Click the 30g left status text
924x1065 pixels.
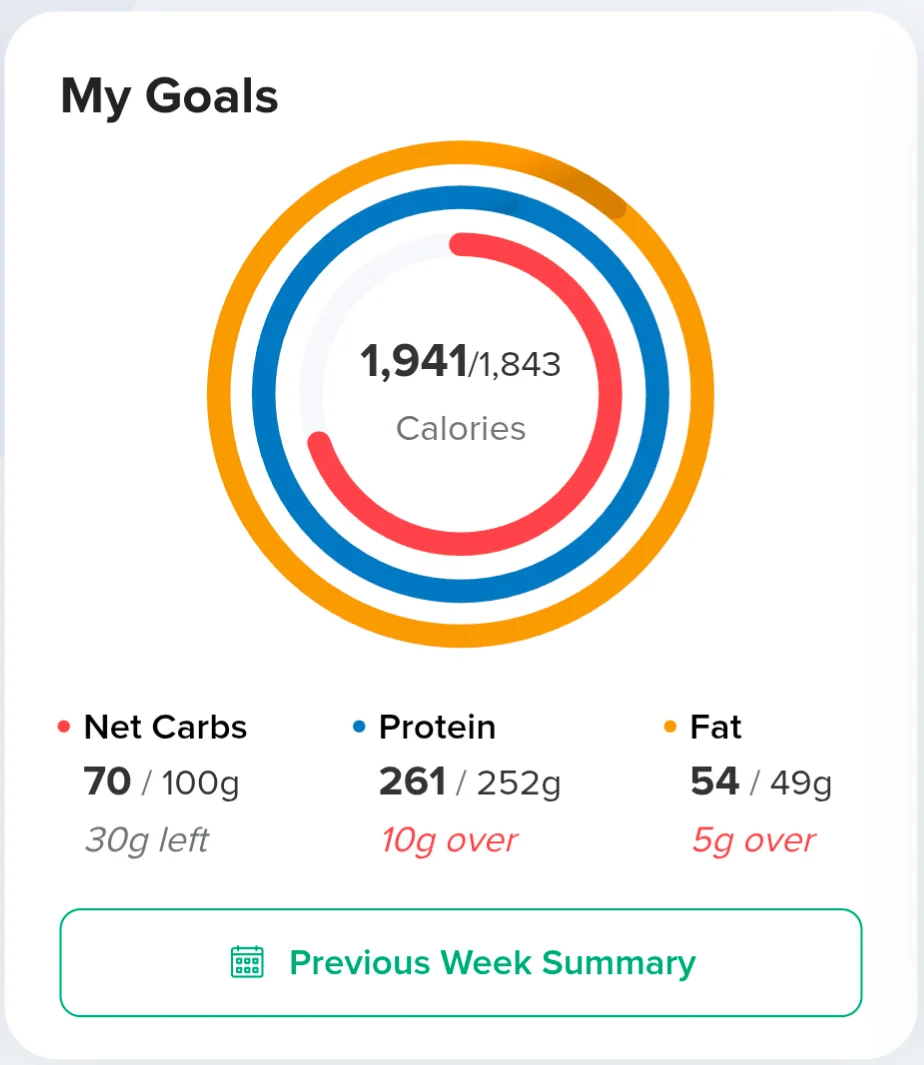click(x=147, y=841)
